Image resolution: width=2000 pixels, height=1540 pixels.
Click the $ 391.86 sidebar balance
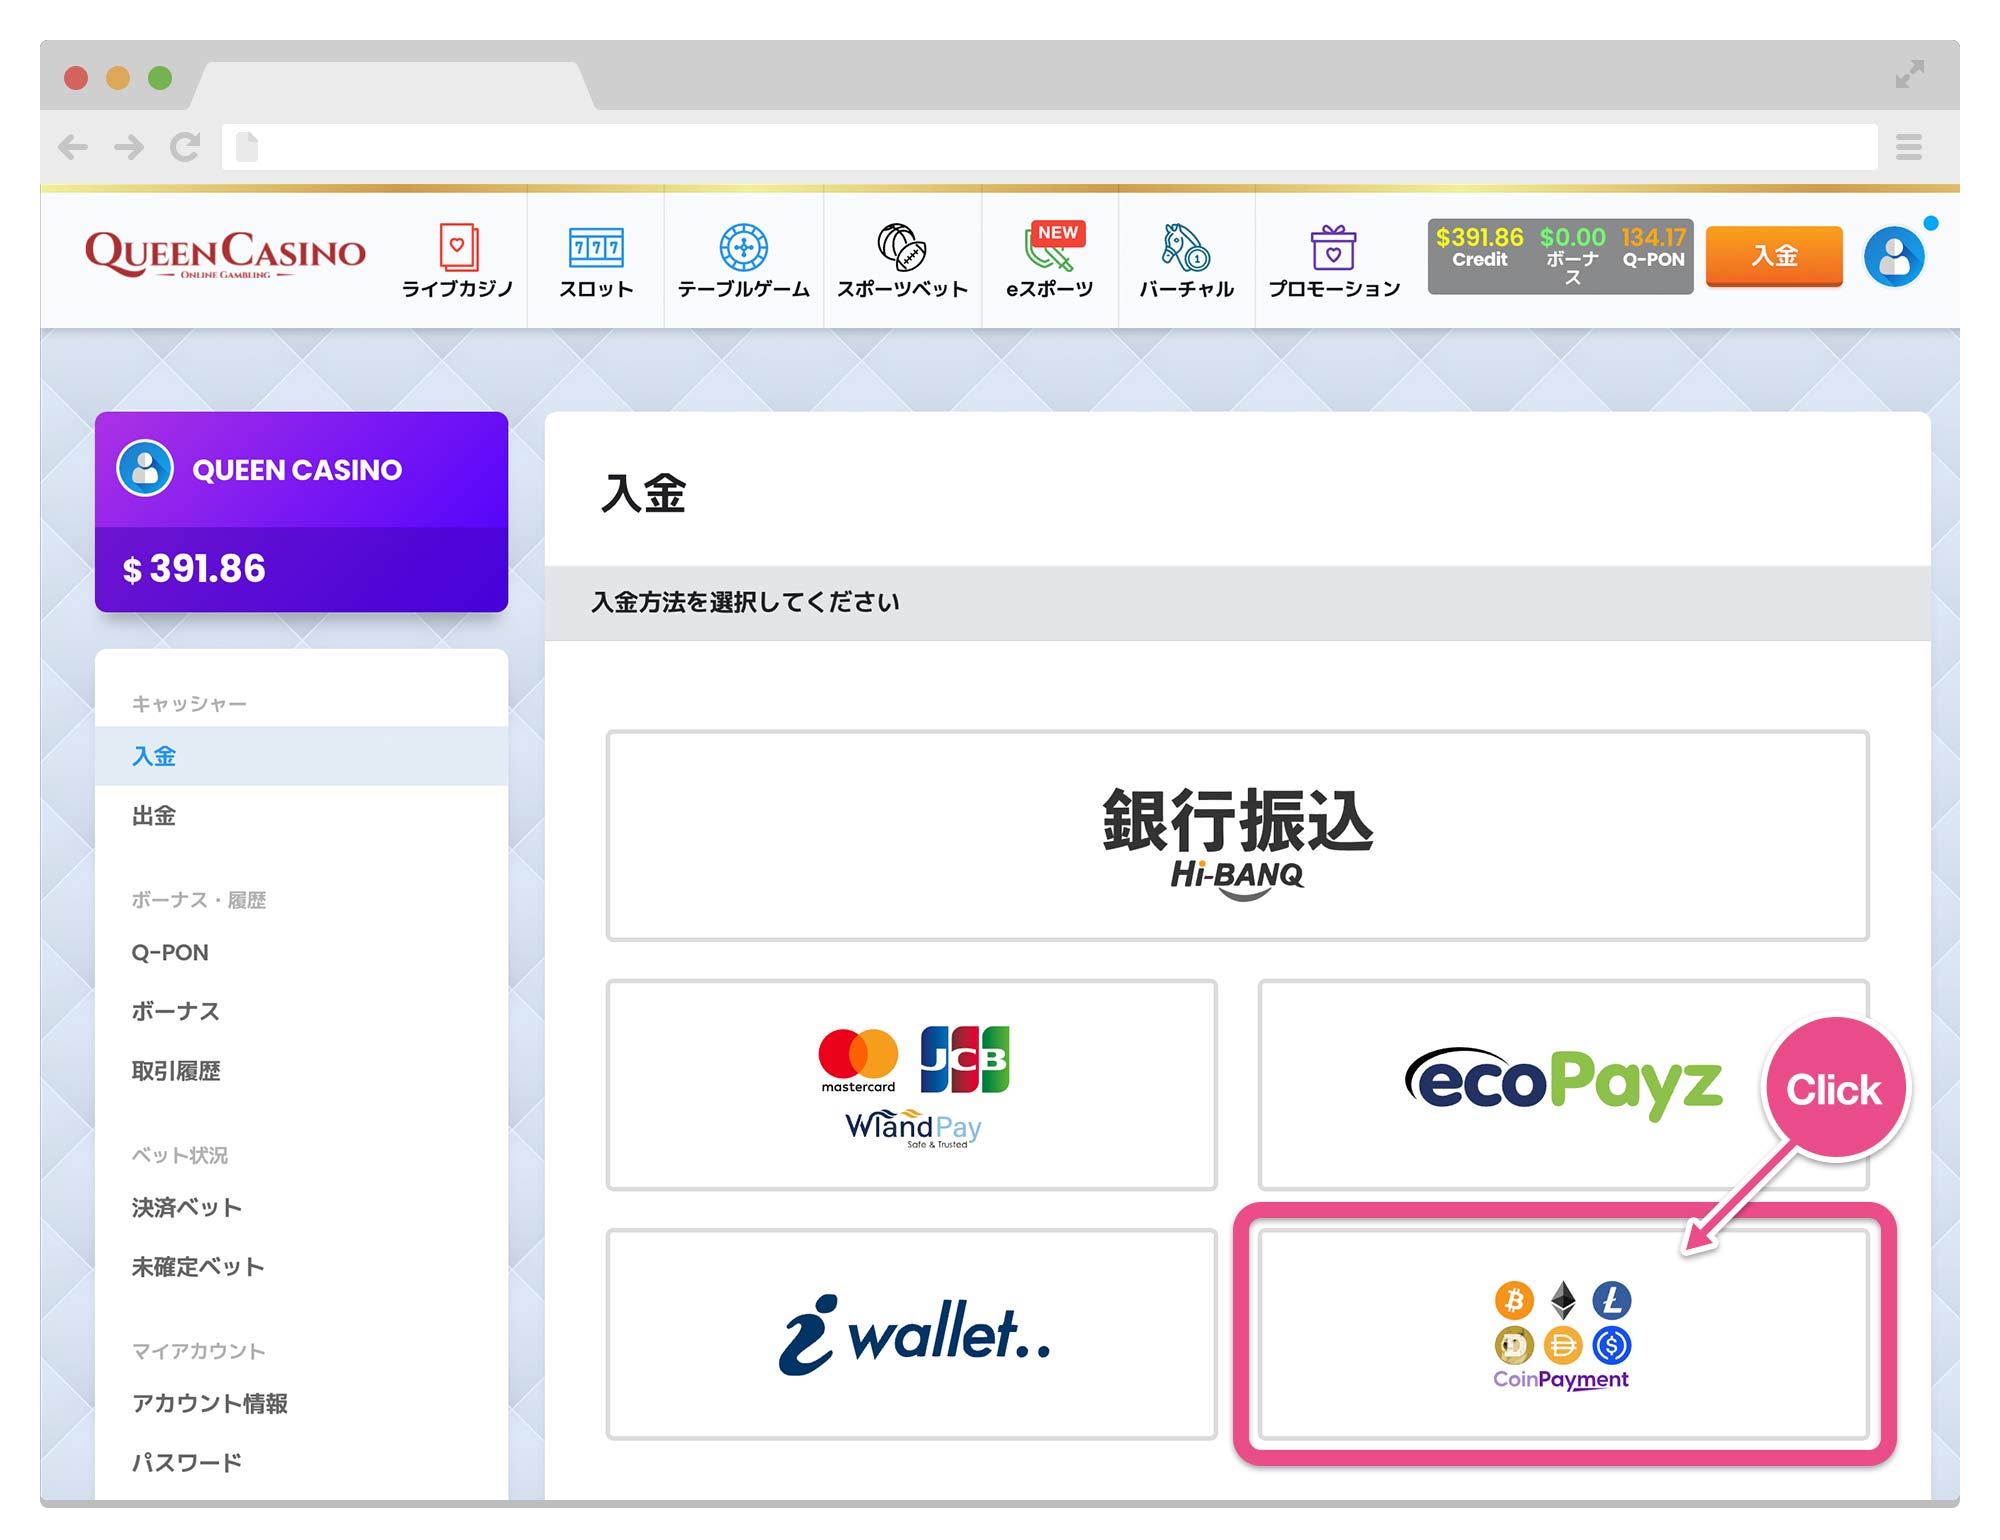[194, 569]
